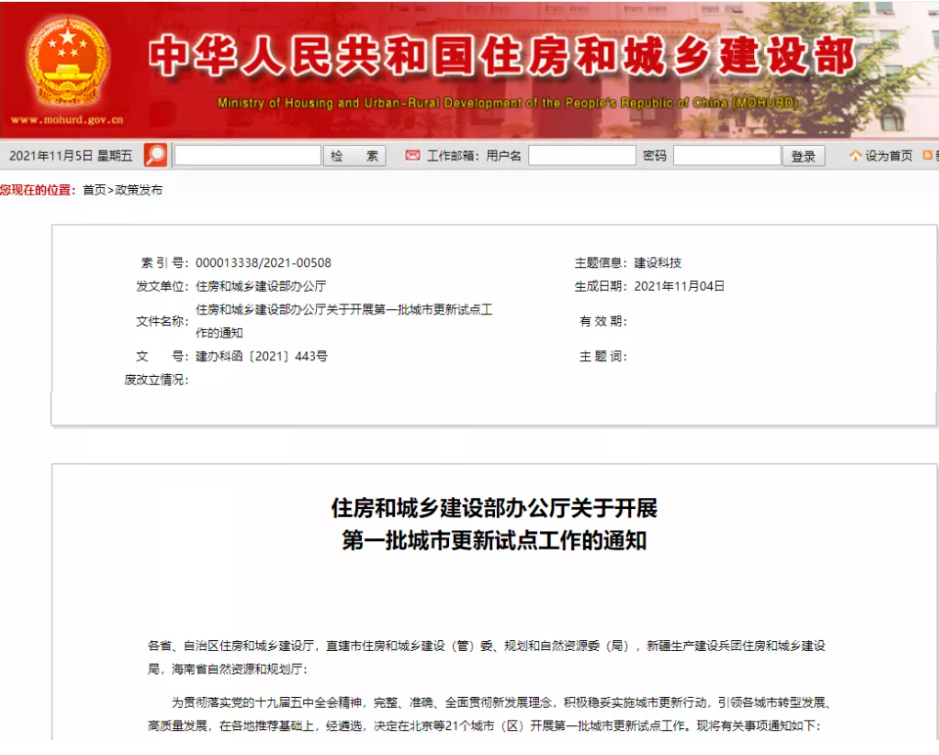Click the 工作邮箱 label

click(x=453, y=156)
